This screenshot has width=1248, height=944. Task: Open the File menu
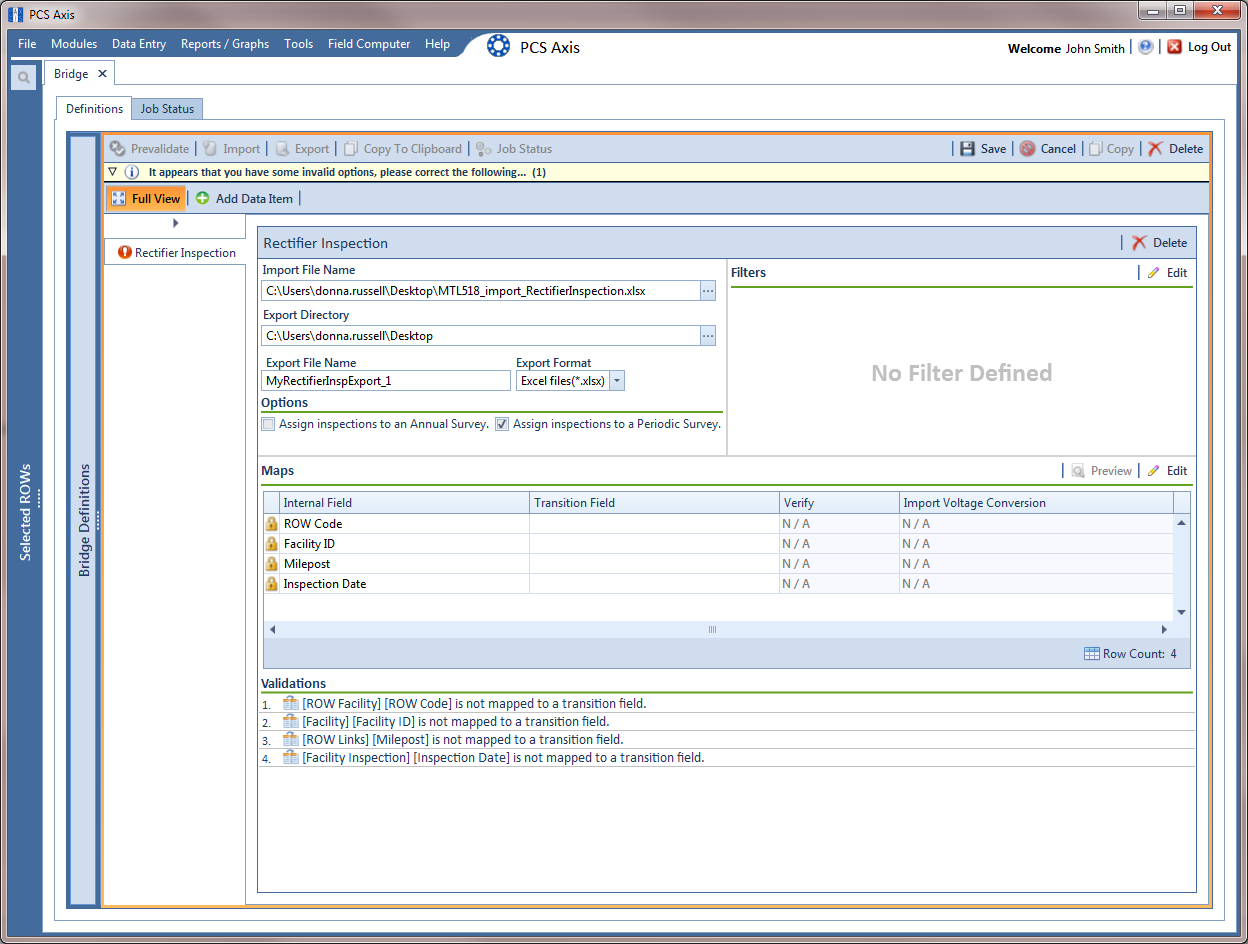click(x=27, y=44)
